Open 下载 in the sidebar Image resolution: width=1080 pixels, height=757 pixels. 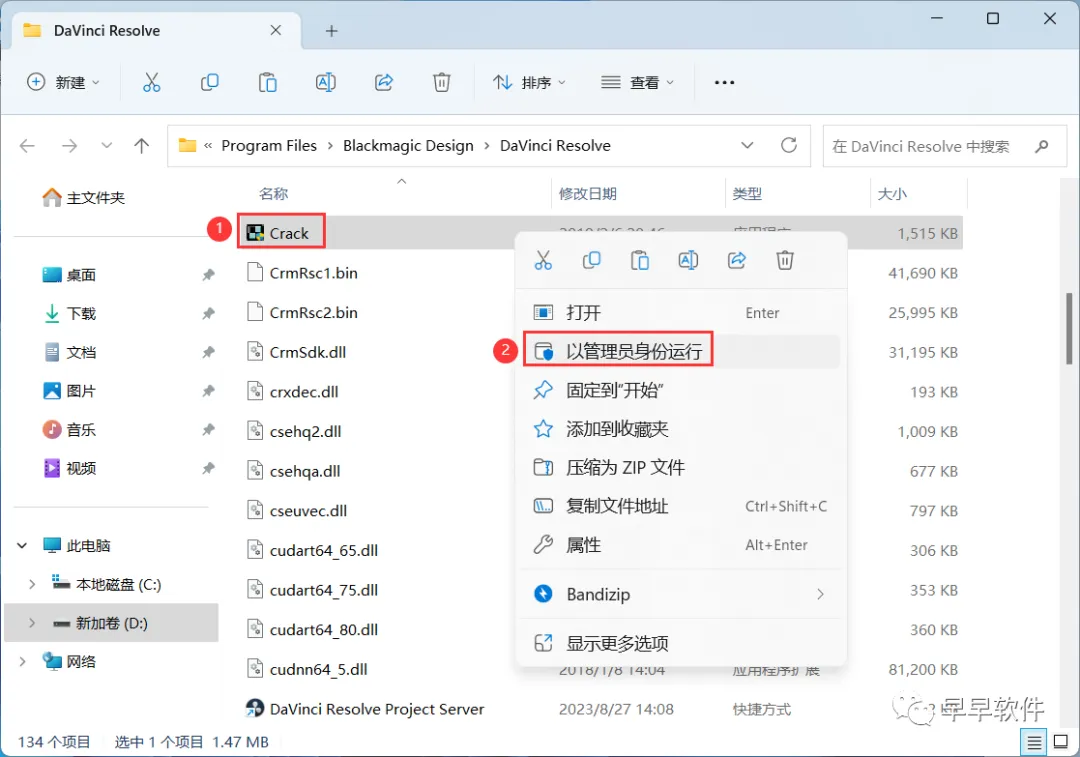tap(69, 314)
